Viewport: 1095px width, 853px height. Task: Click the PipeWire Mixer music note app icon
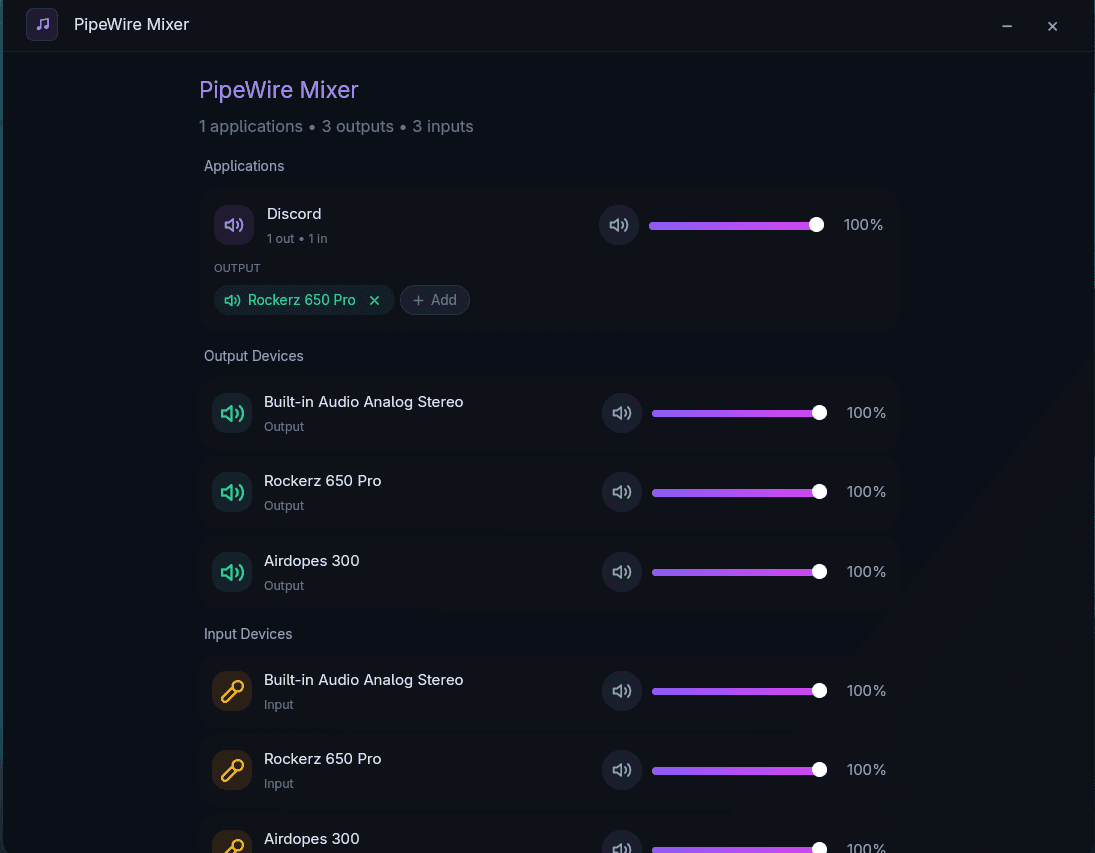point(42,24)
